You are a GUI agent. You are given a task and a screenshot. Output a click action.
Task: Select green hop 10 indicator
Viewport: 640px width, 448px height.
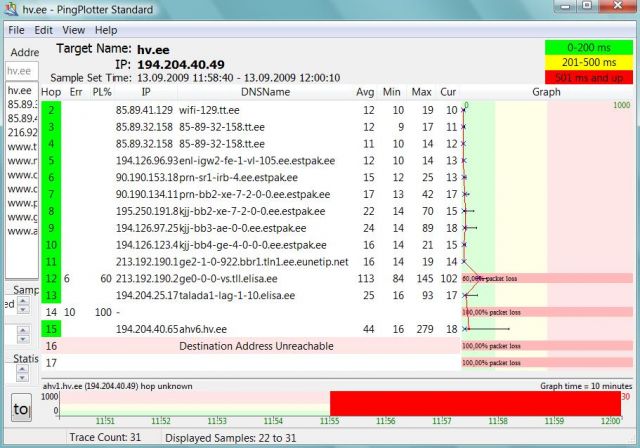pyautogui.click(x=51, y=245)
